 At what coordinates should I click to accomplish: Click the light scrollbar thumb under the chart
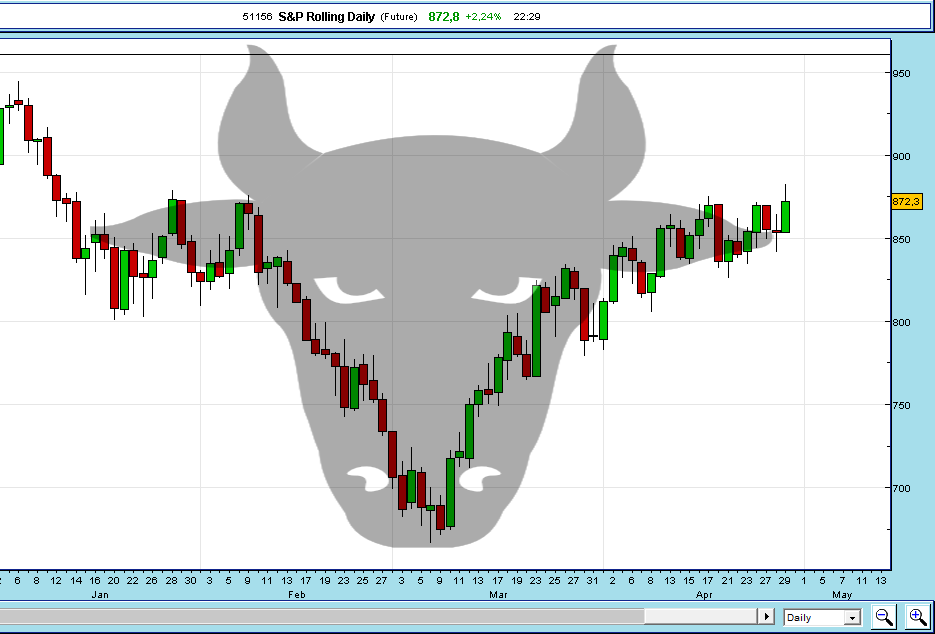coord(701,616)
